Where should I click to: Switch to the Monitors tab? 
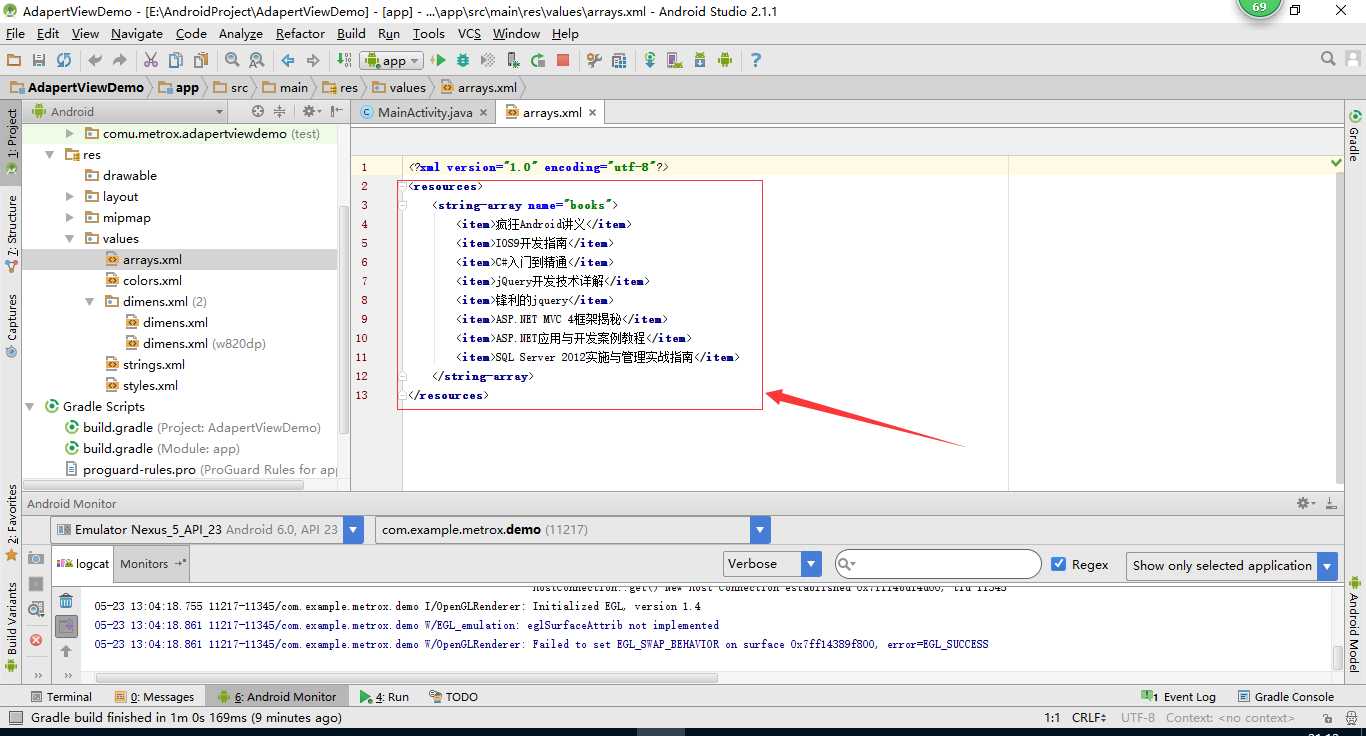click(151, 564)
